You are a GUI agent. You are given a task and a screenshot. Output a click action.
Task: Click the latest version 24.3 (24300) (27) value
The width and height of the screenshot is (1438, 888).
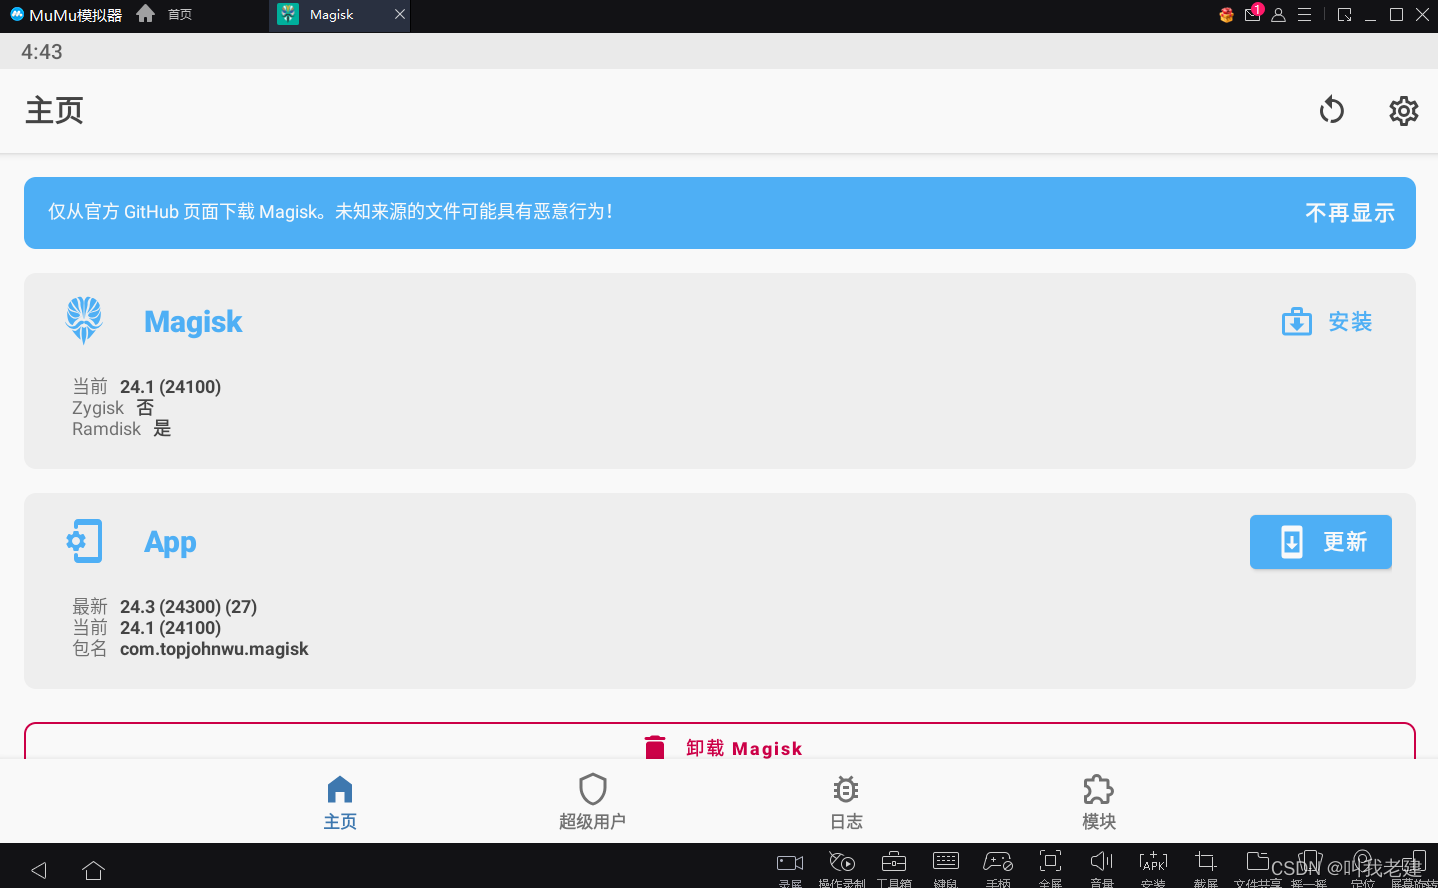[x=188, y=607]
